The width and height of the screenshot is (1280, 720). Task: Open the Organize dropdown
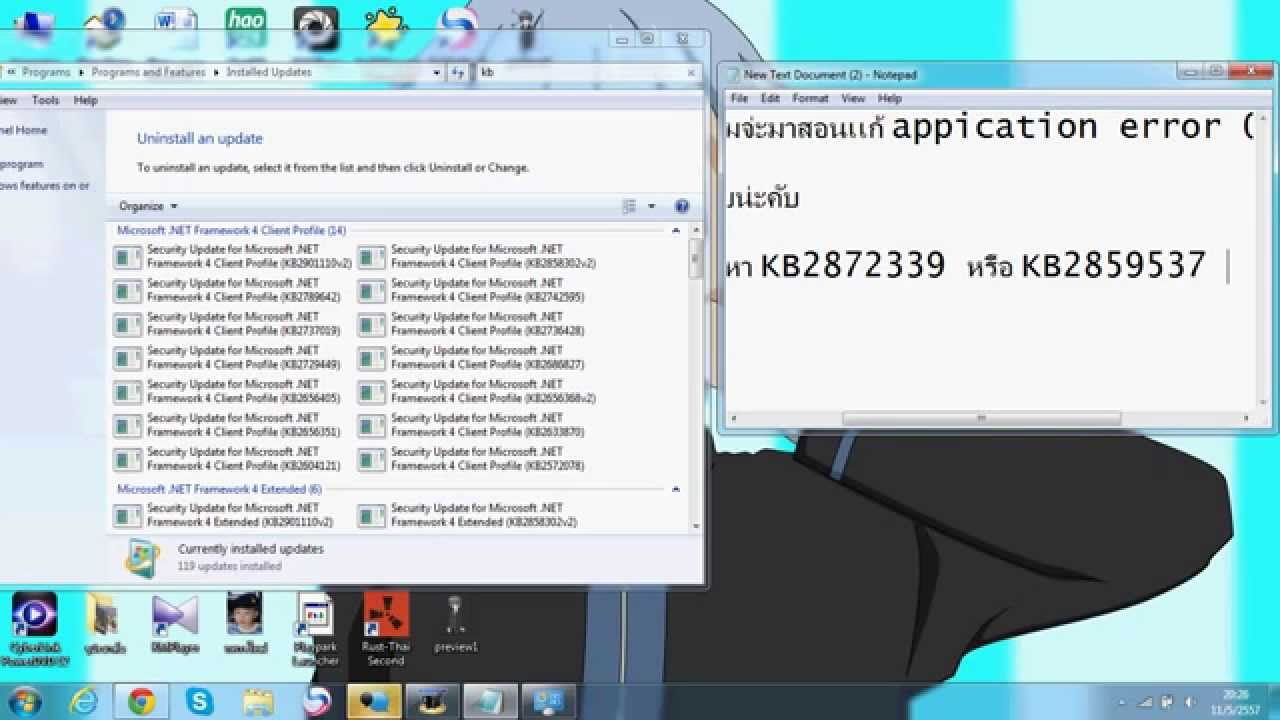[x=148, y=206]
